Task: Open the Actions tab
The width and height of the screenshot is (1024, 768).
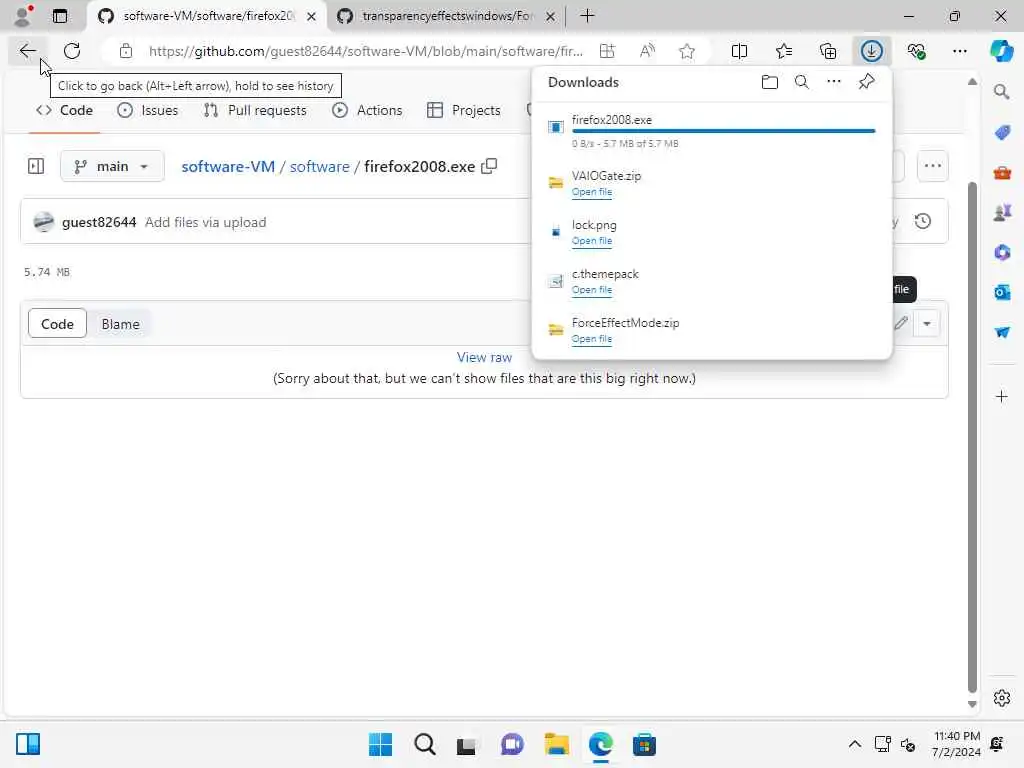Action: pos(367,110)
